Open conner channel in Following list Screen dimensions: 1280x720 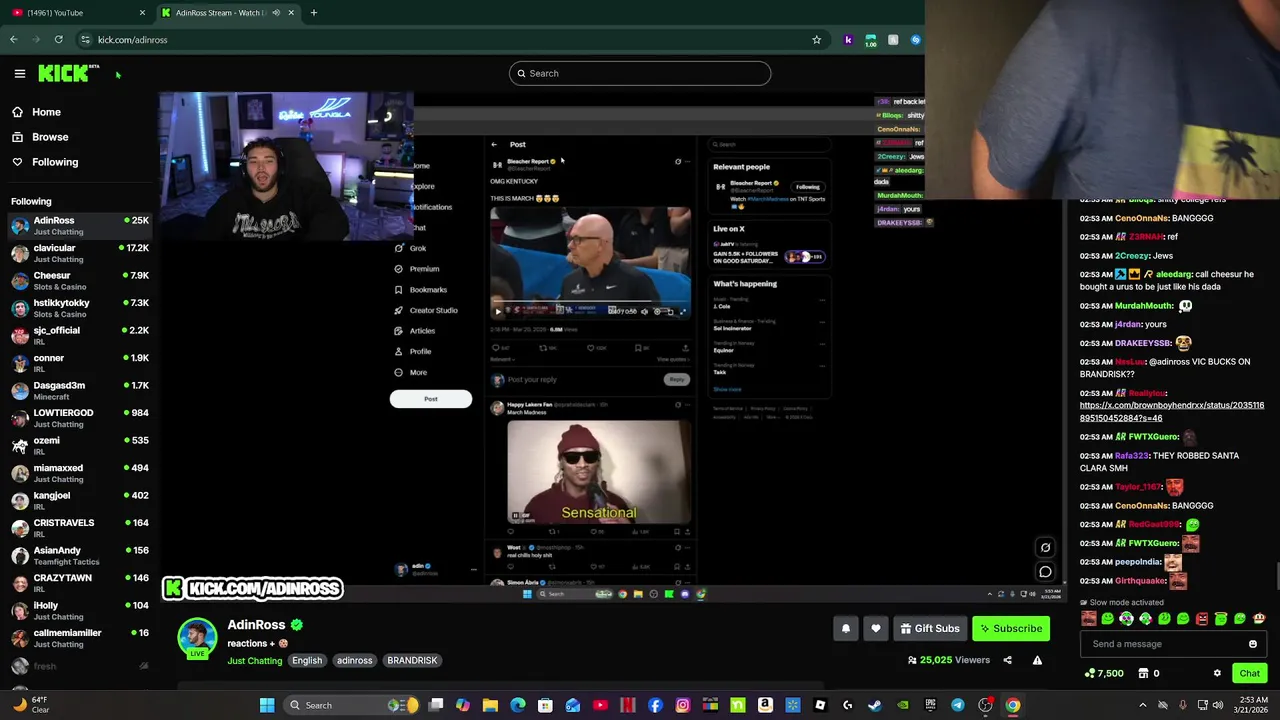[x=80, y=363]
